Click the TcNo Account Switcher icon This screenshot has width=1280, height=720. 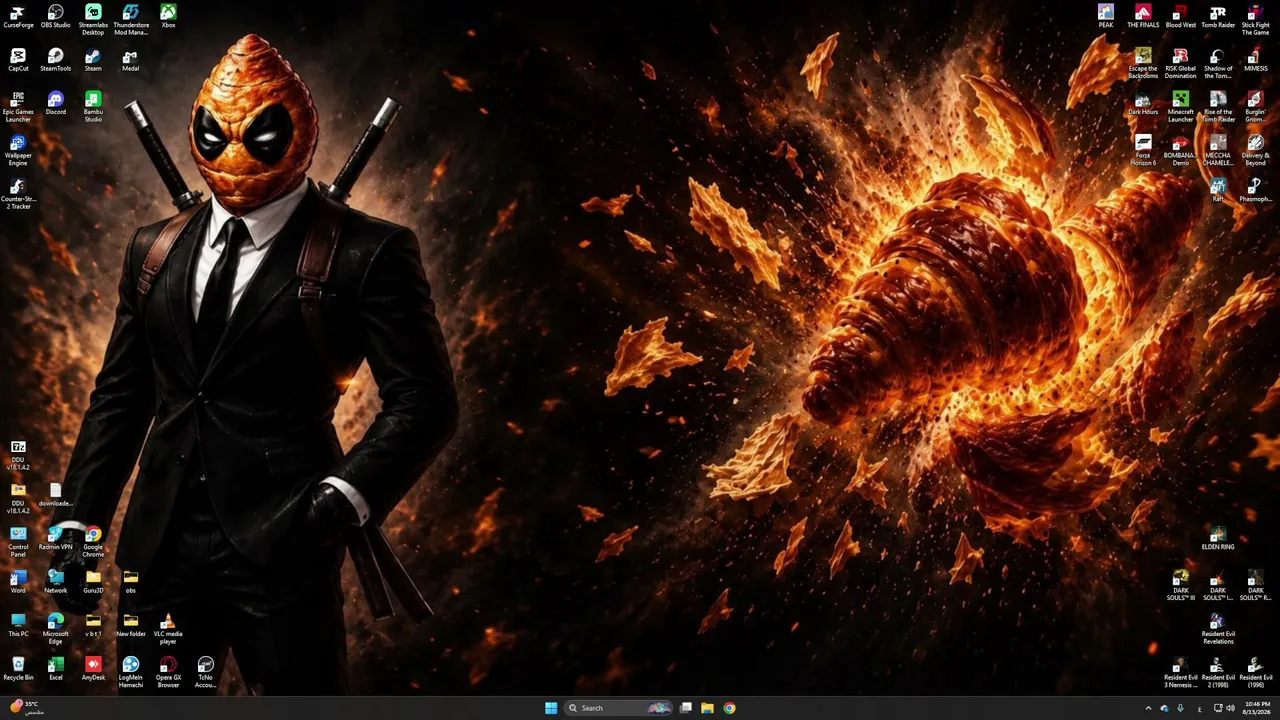206,672
